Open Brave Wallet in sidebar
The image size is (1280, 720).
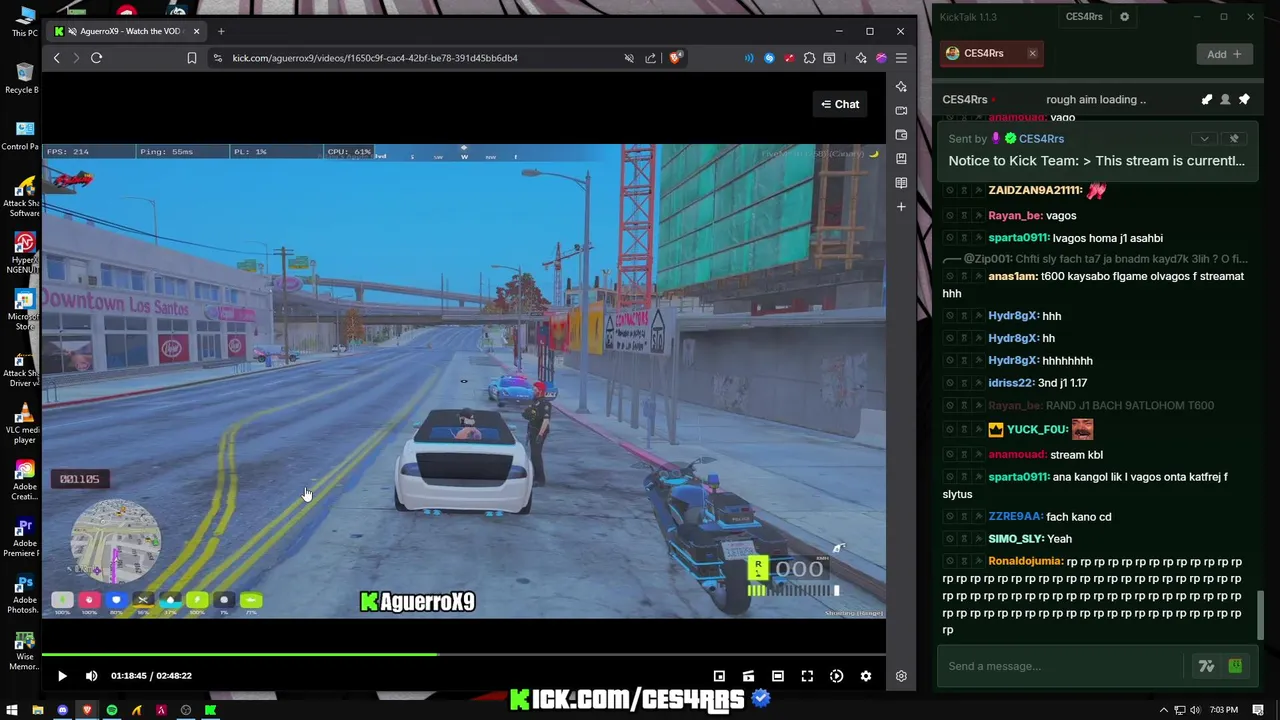(901, 135)
